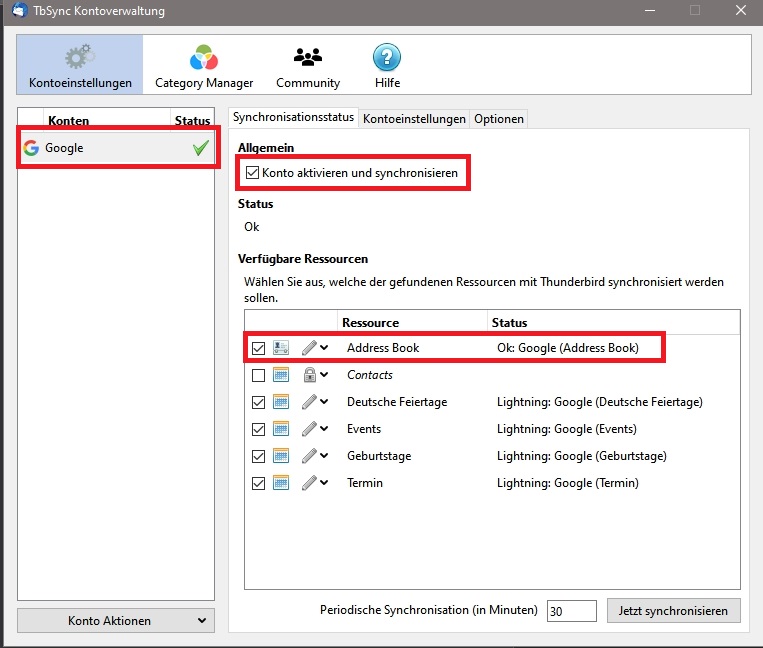The image size is (763, 648).
Task: Uncheck the Events resource checkbox
Action: point(258,430)
